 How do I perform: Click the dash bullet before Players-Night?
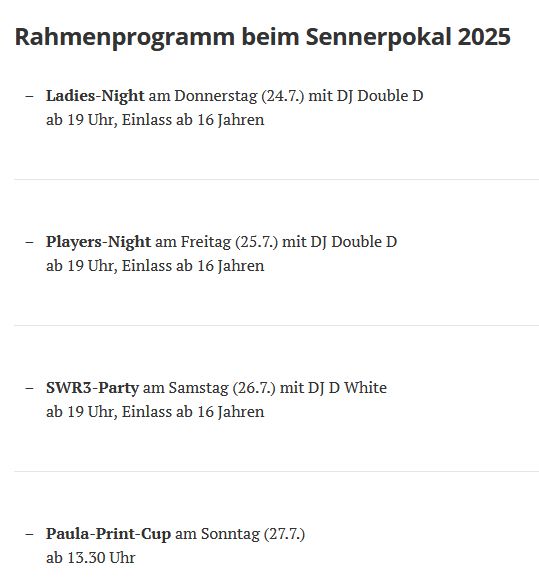pos(29,242)
